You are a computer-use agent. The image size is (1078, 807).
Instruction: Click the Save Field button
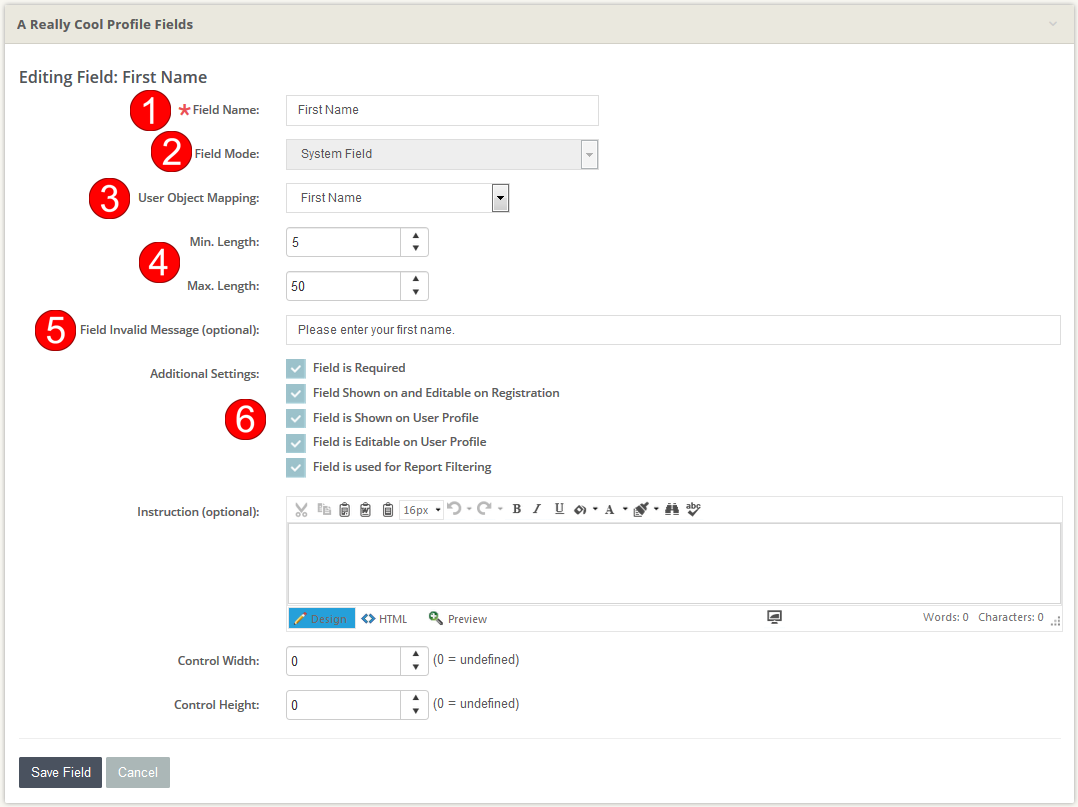(x=59, y=772)
